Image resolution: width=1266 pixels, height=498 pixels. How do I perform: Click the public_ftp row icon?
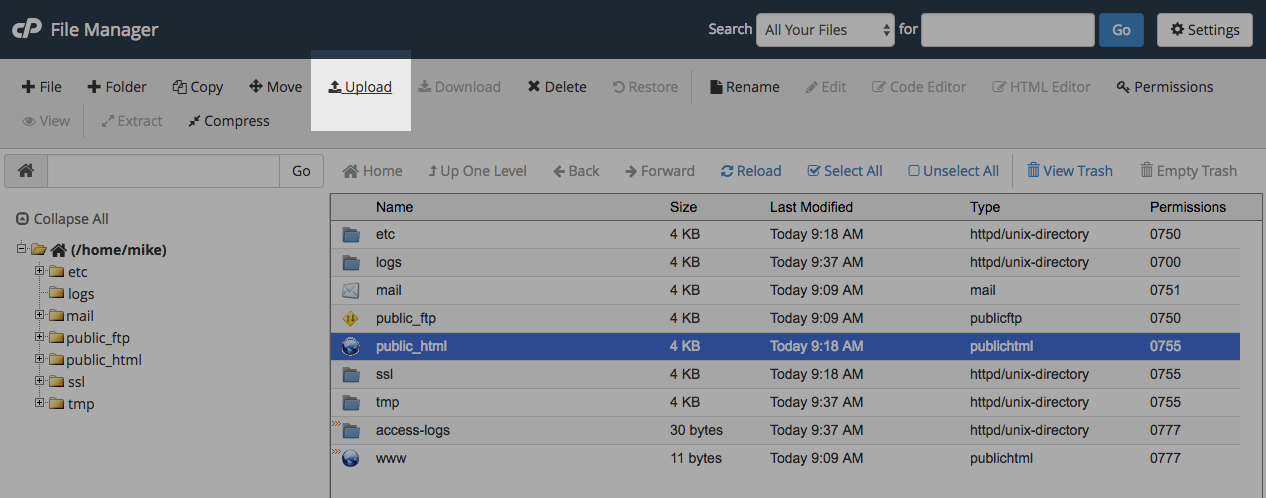tap(350, 319)
